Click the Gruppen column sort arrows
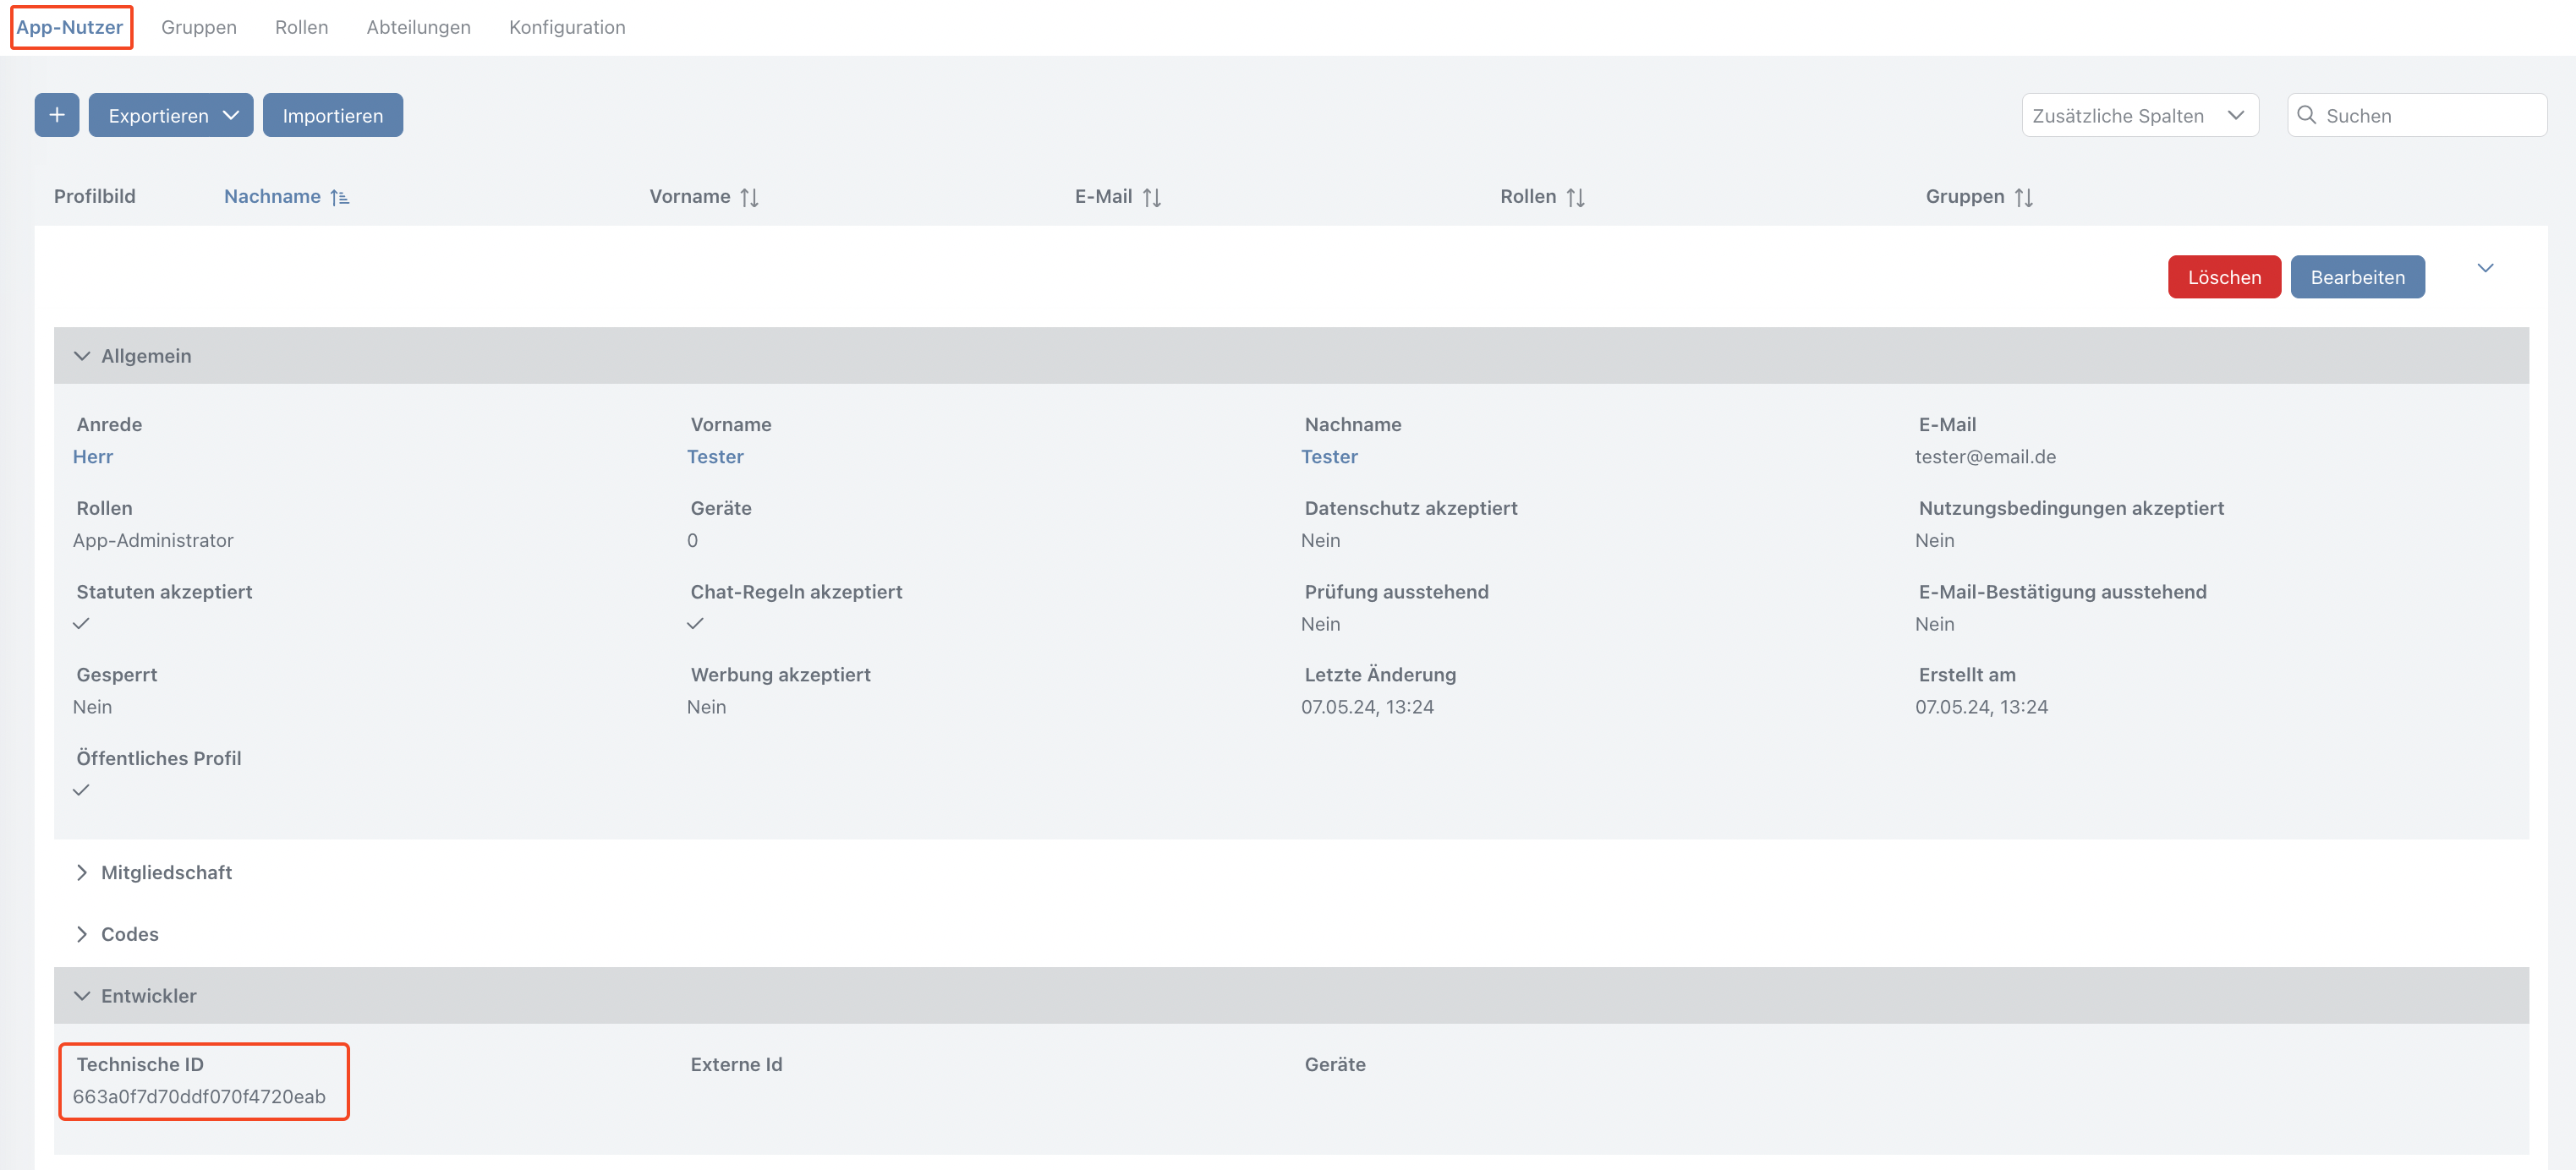2576x1170 pixels. (x=2024, y=198)
